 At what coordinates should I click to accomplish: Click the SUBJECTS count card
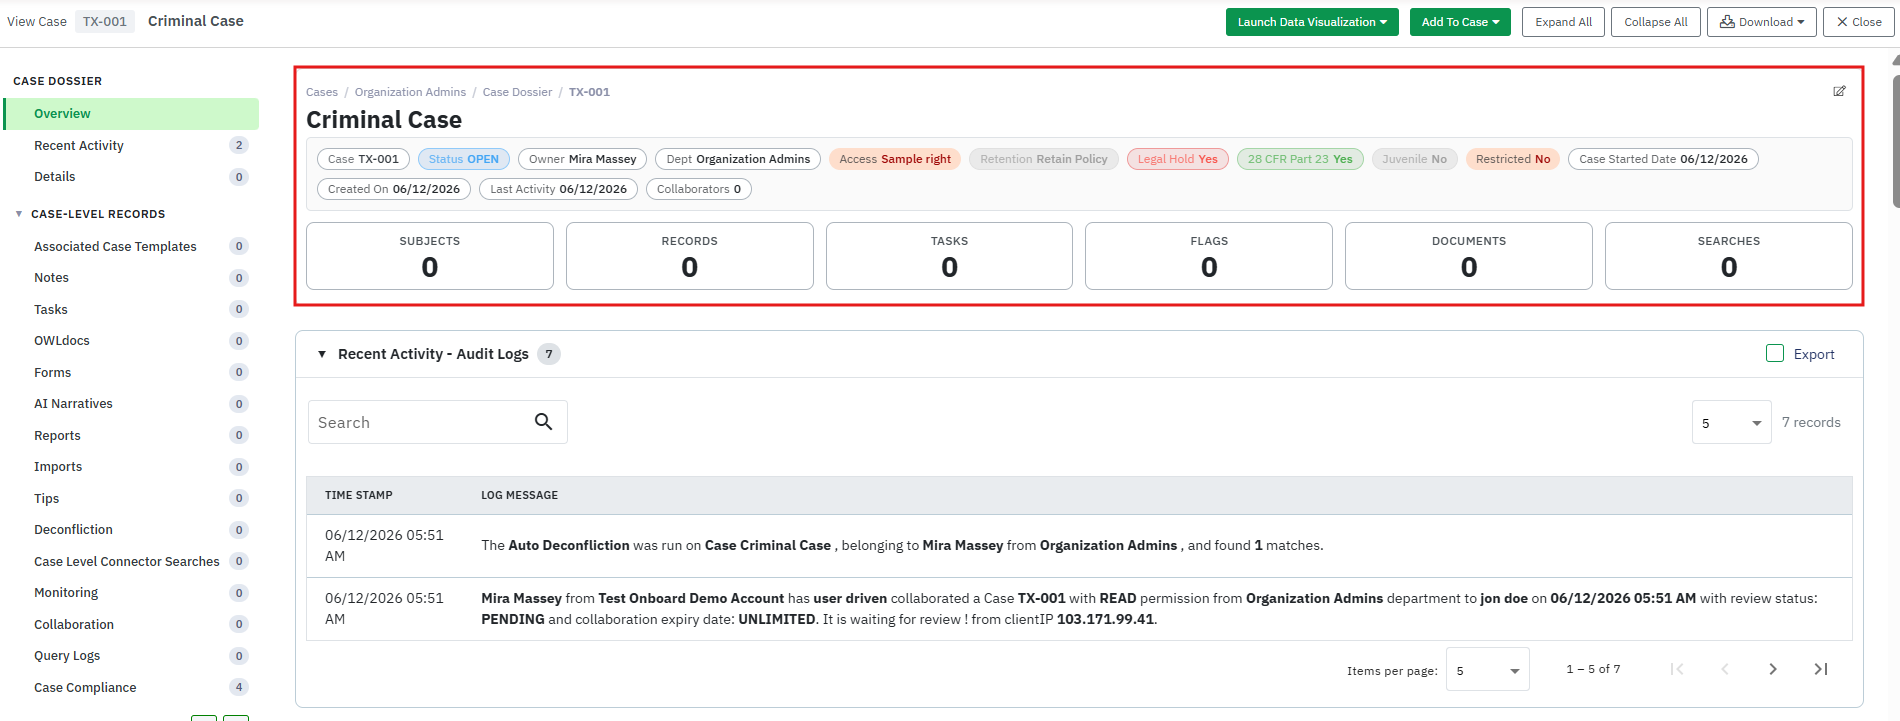click(430, 256)
